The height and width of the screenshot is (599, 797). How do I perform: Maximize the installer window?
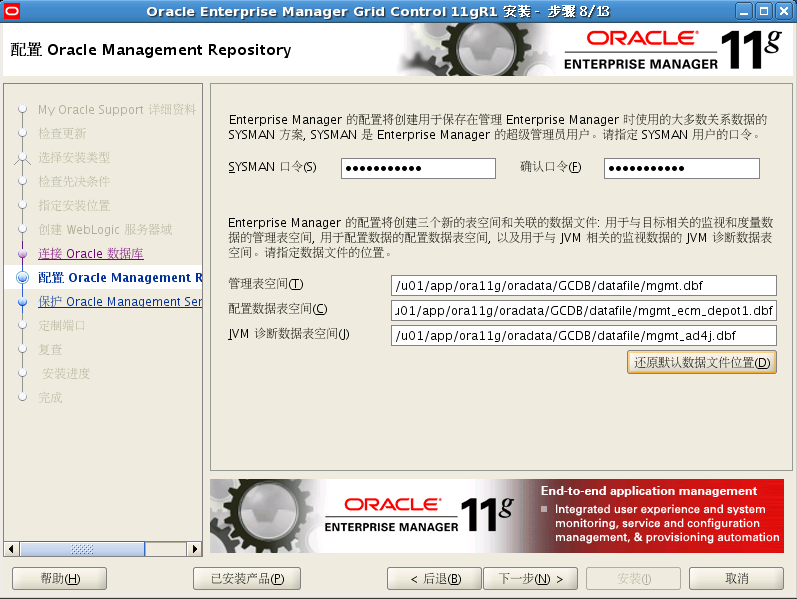[763, 11]
